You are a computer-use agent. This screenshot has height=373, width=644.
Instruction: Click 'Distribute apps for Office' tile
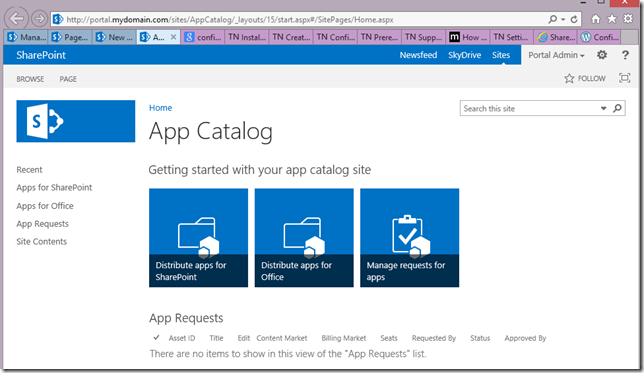point(304,238)
